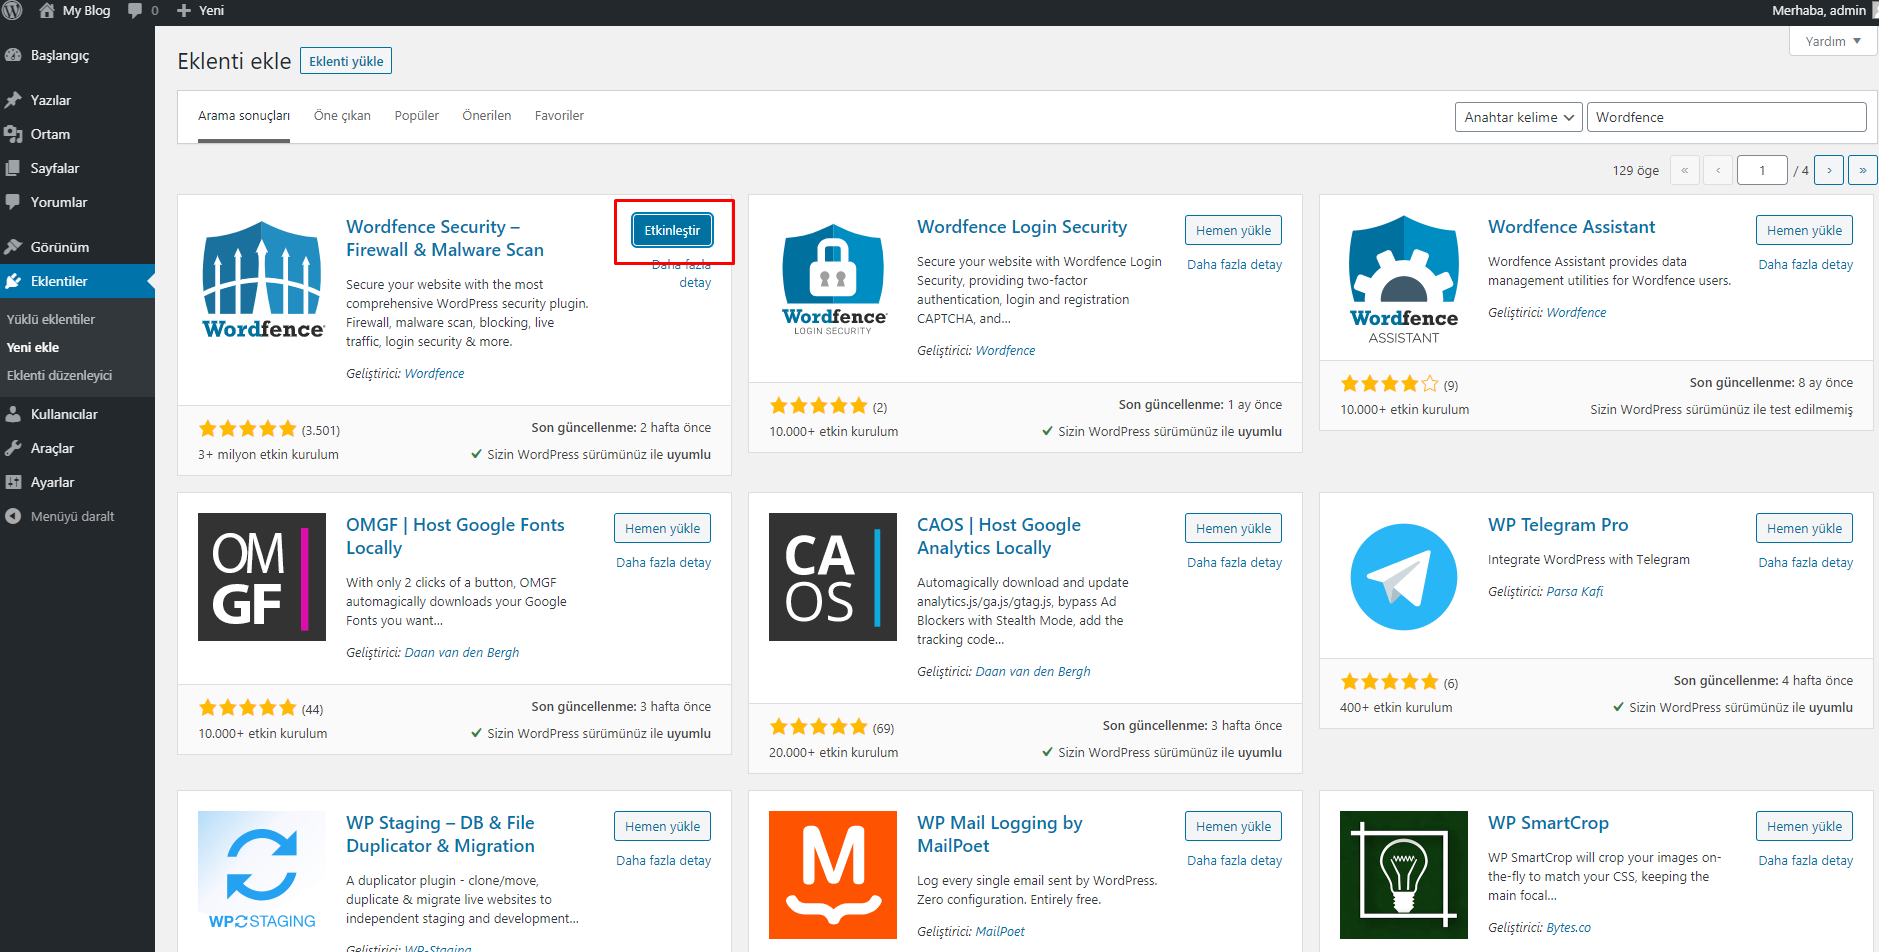Go to next page of results
The height and width of the screenshot is (952, 1879).
(1829, 170)
